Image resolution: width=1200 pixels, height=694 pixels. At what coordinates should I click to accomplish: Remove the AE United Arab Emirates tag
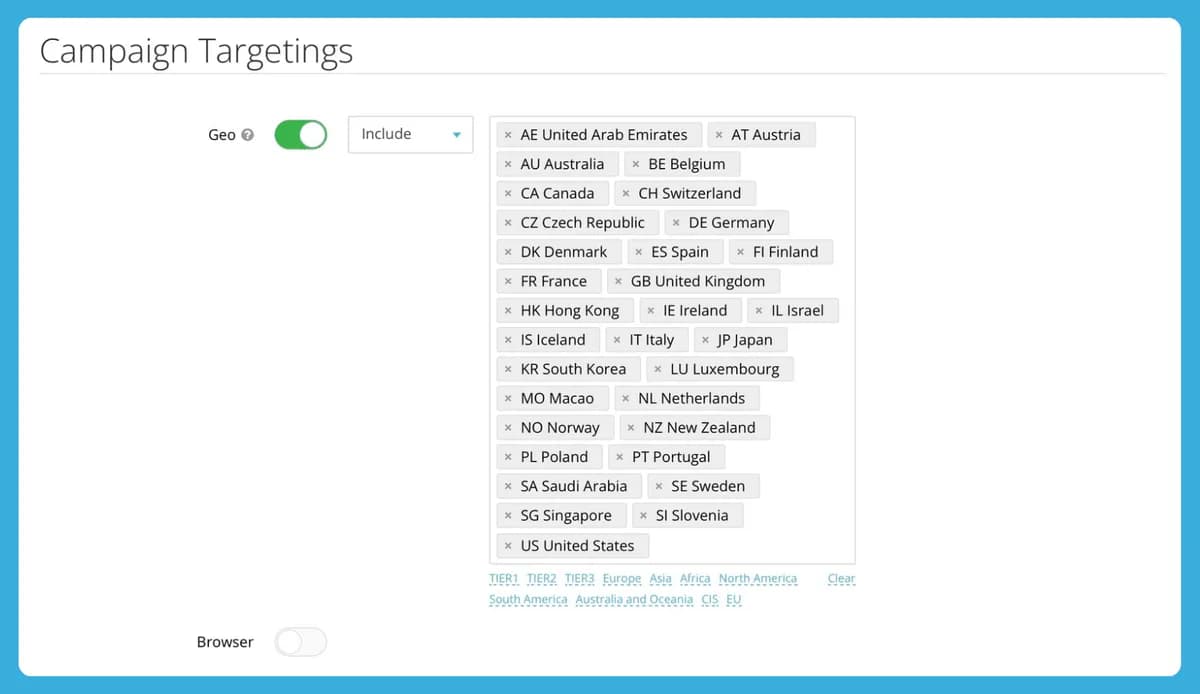coord(508,135)
